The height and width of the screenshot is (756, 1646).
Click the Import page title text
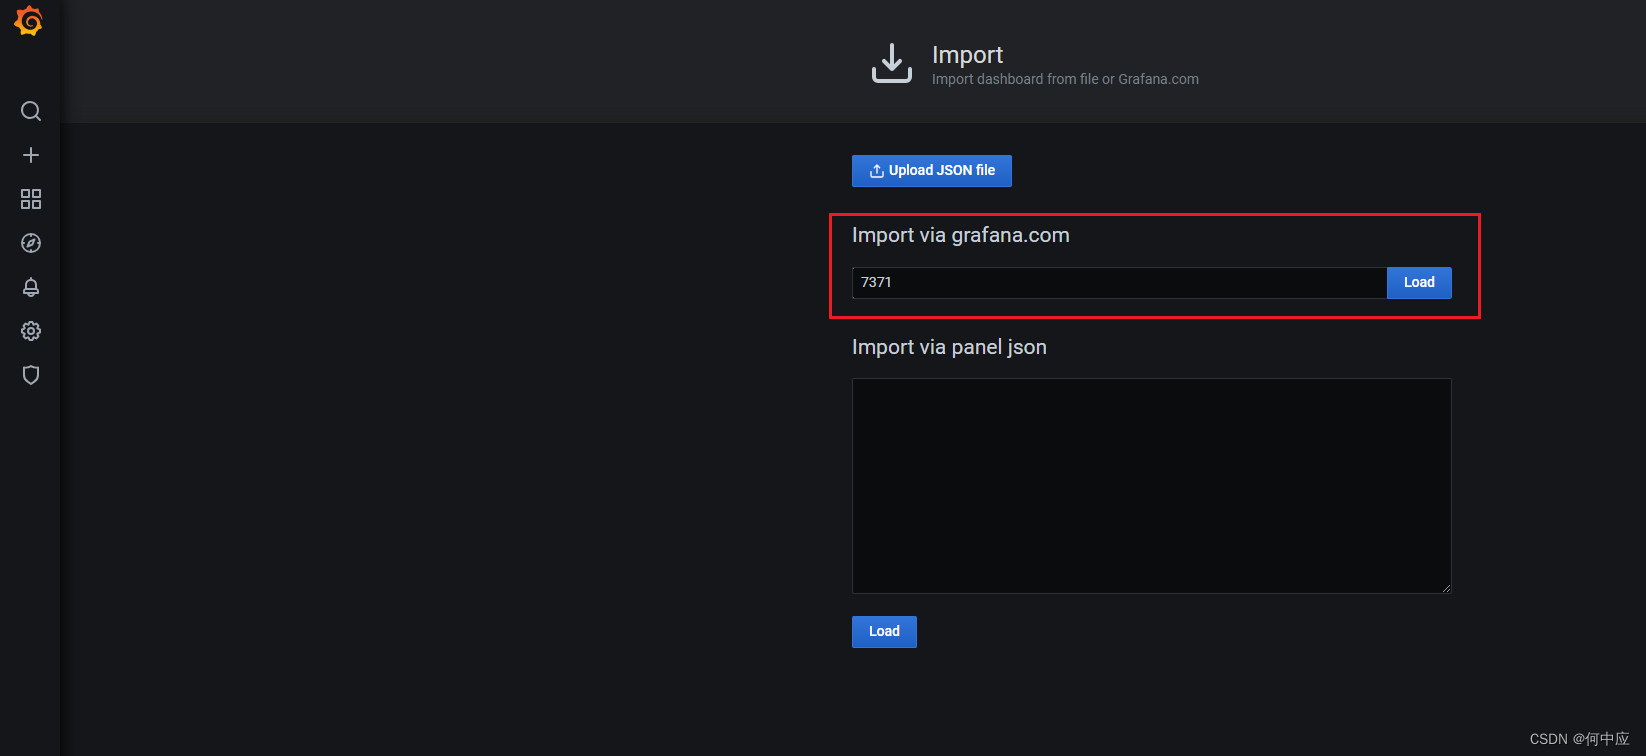(967, 55)
